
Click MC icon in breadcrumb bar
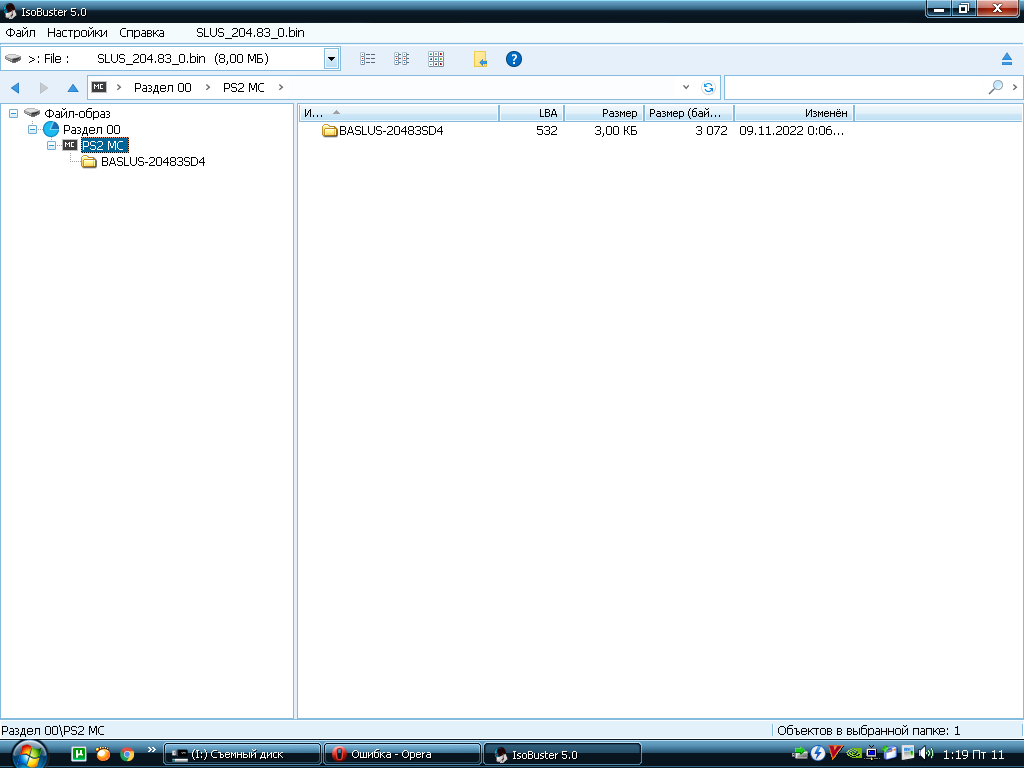pos(99,87)
